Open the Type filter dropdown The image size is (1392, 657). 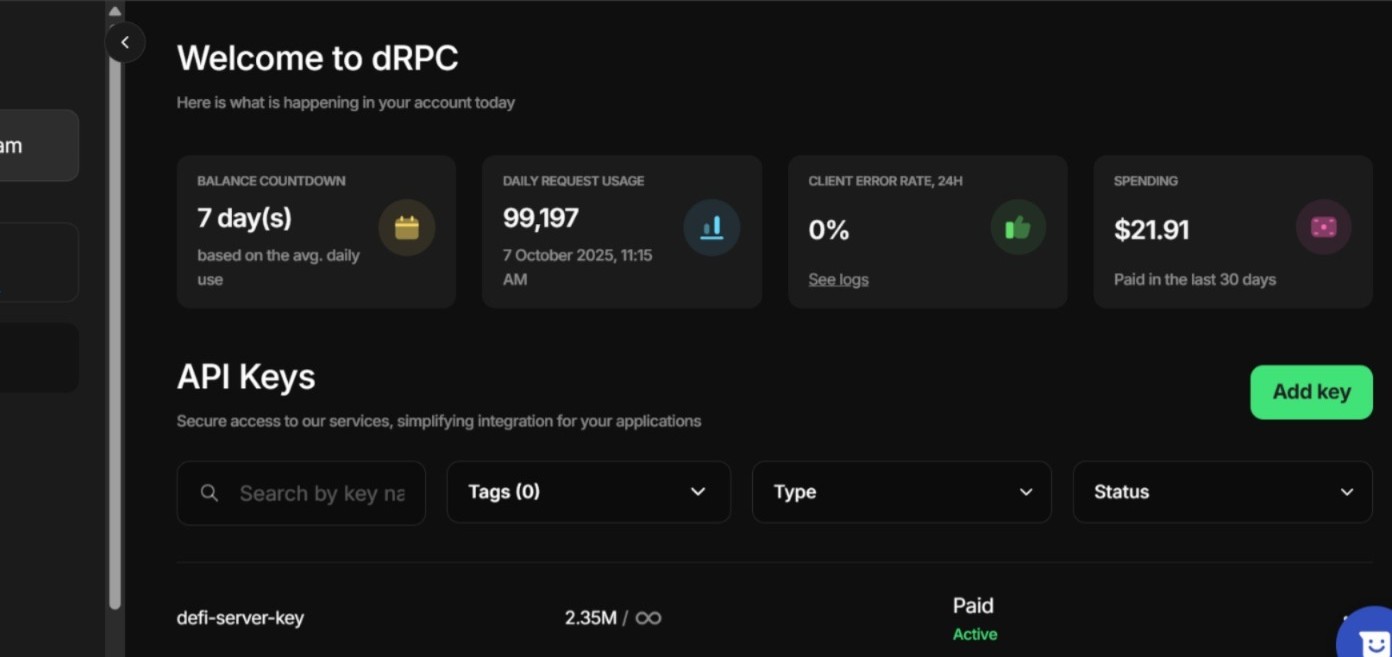pyautogui.click(x=901, y=492)
